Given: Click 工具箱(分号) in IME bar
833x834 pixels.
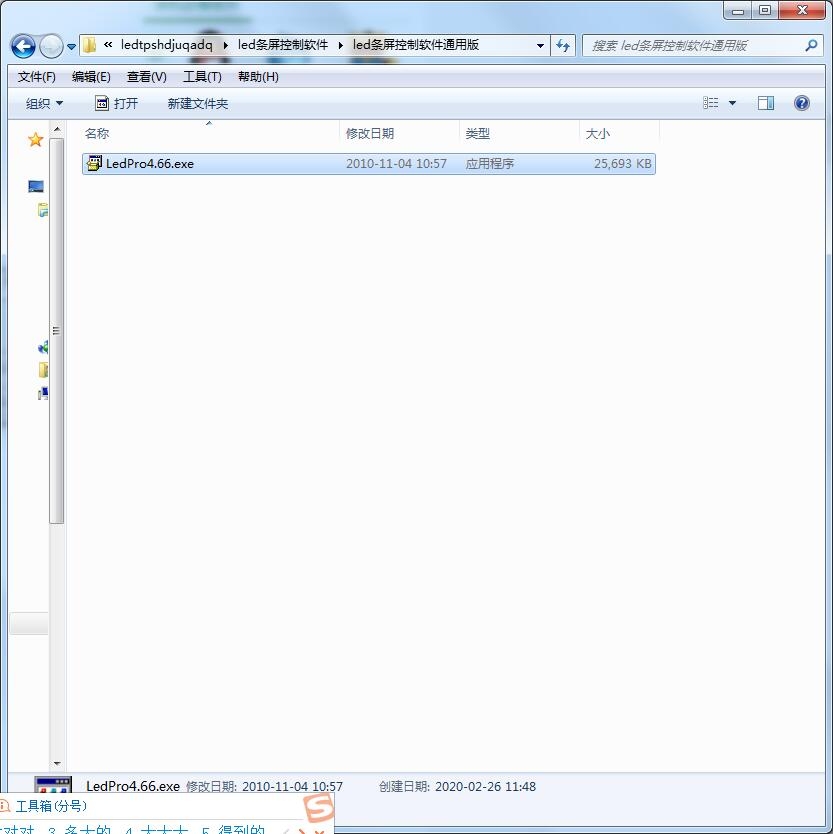Looking at the screenshot, I should (x=51, y=806).
